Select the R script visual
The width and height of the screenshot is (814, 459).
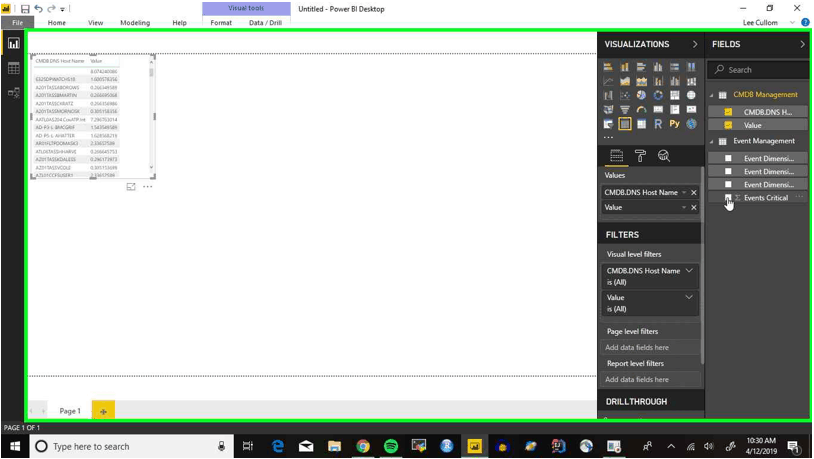pyautogui.click(x=658, y=124)
